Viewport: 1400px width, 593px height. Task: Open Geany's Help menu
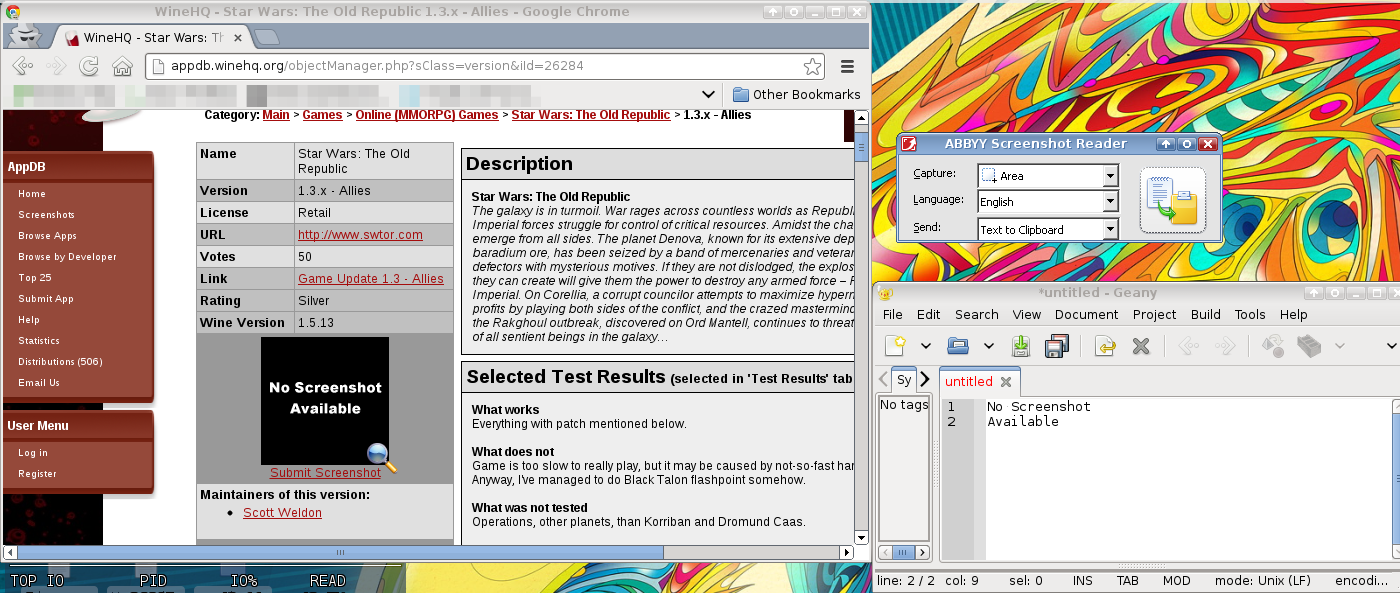[x=1293, y=314]
